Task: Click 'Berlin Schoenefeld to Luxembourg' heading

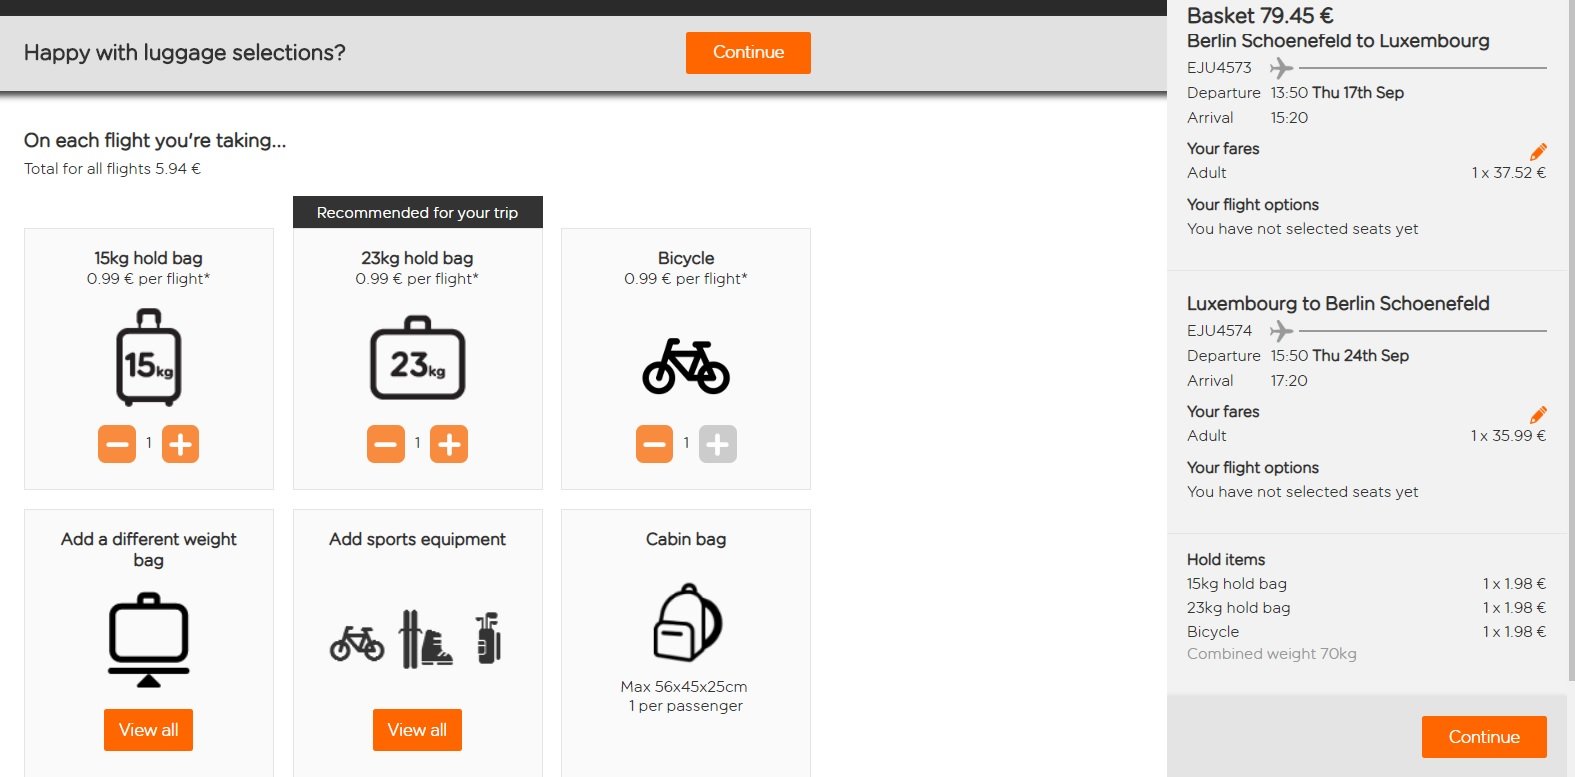Action: click(x=1338, y=41)
